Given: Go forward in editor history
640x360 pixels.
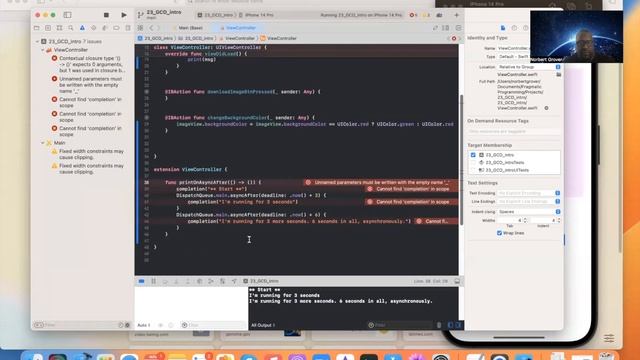Looking at the screenshot, I should tap(159, 28).
